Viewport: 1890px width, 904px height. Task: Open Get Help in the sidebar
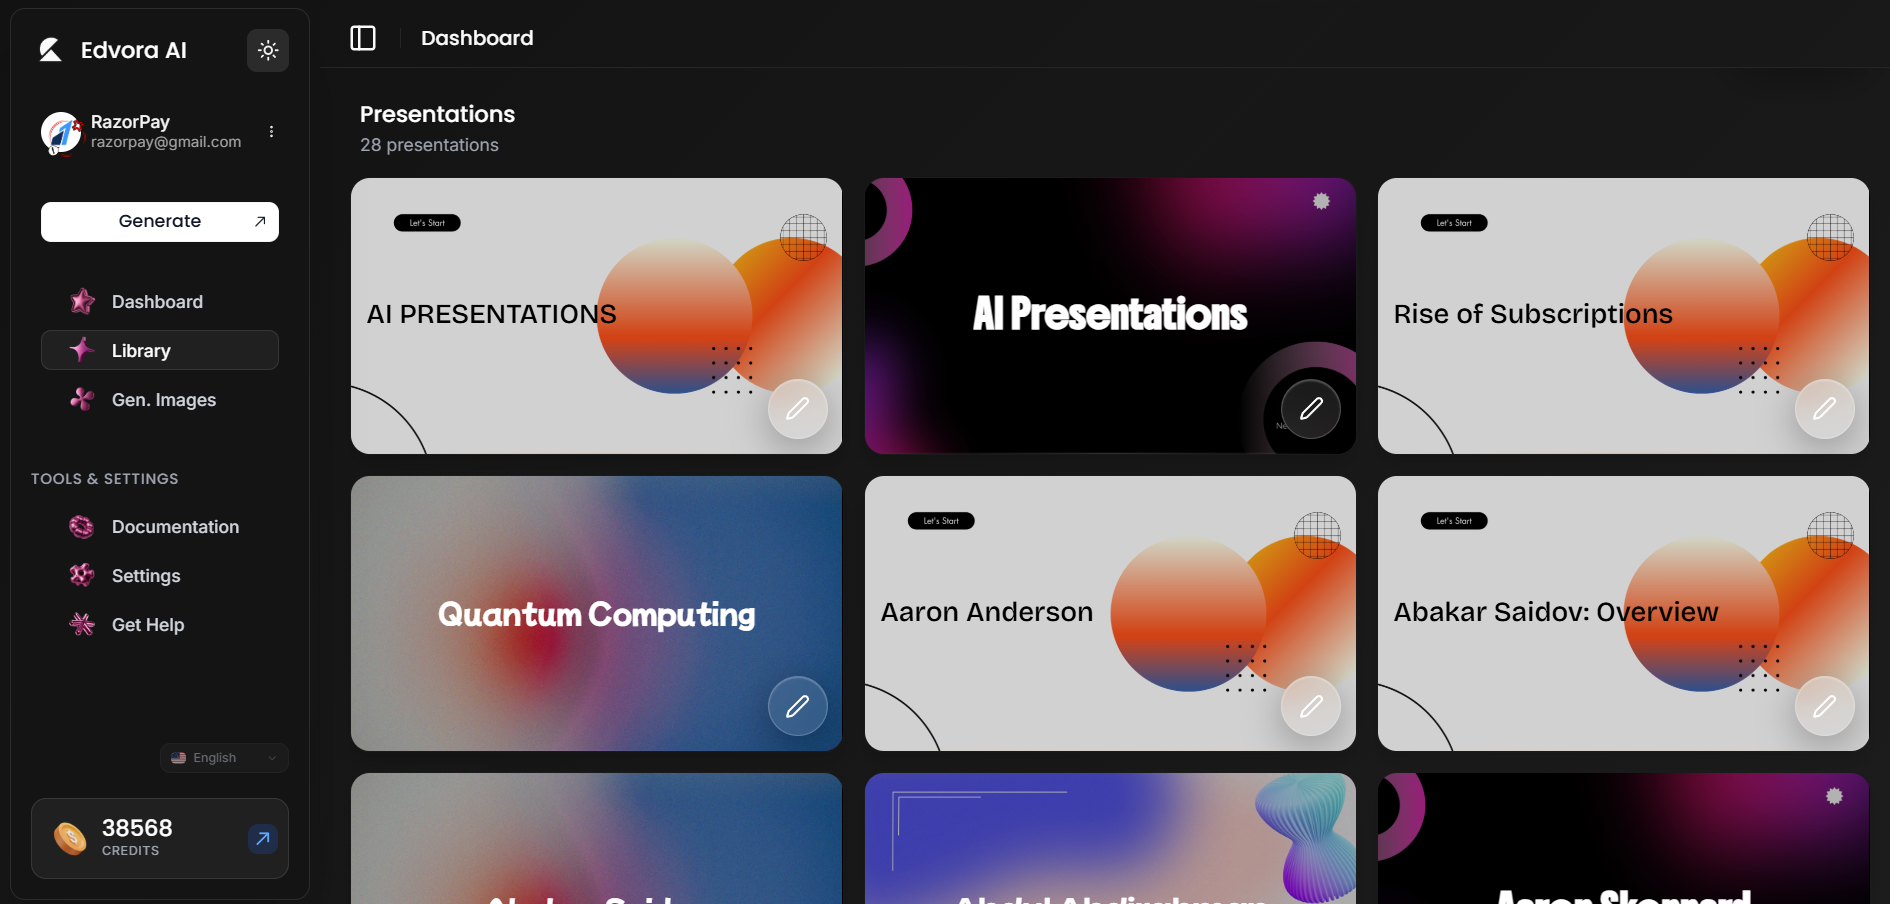[160, 624]
